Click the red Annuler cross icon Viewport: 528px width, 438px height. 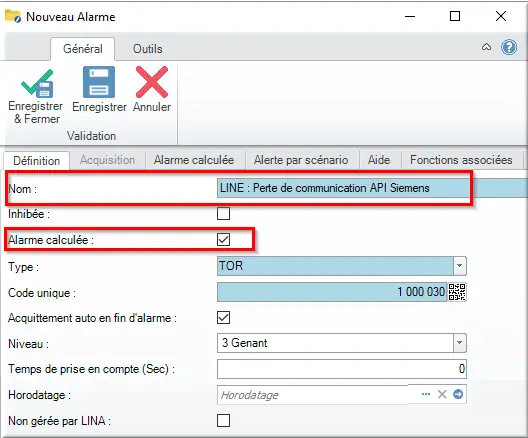coord(152,82)
